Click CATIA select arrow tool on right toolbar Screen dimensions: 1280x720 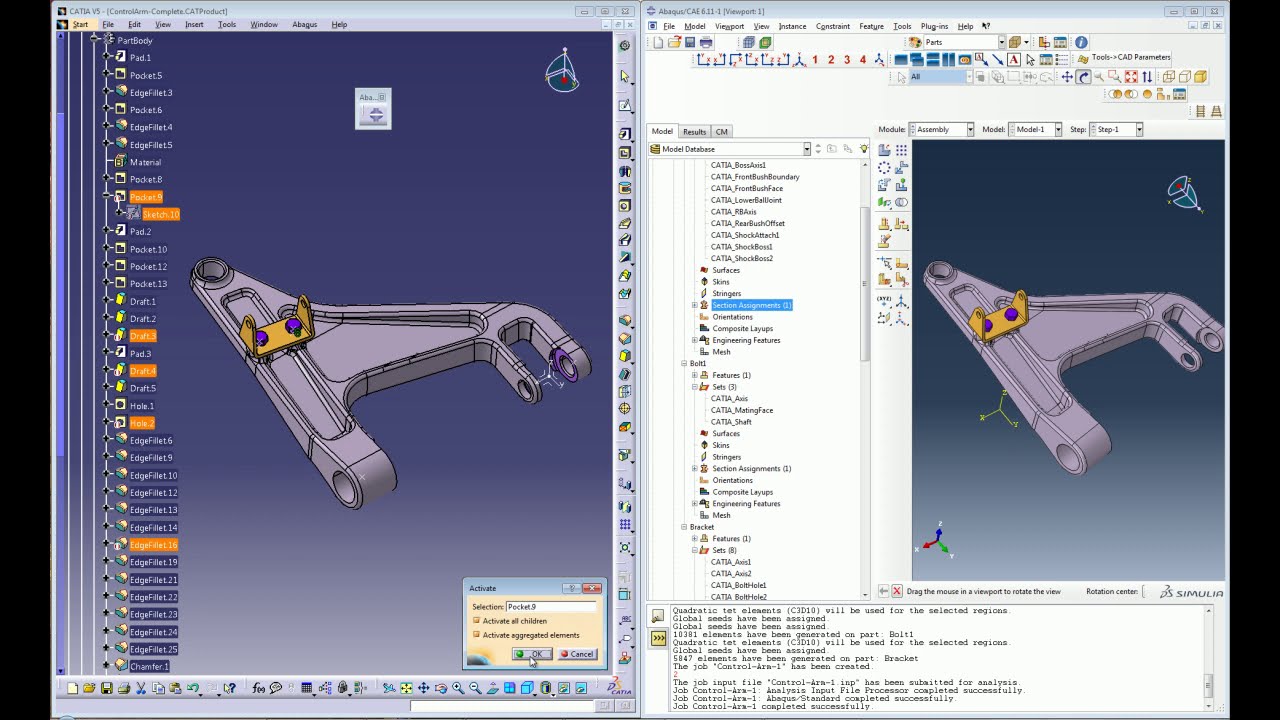coord(625,76)
